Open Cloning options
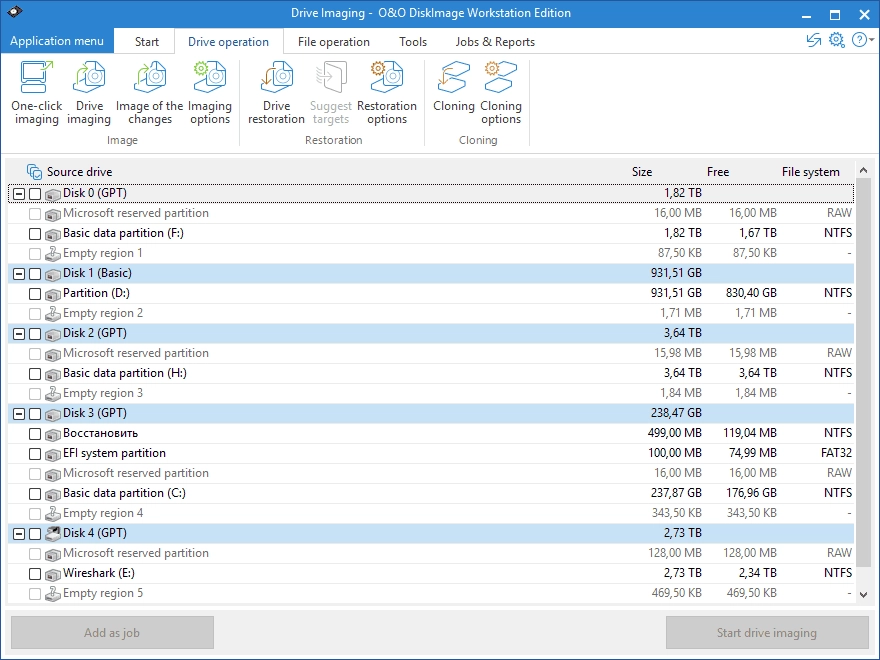Screen dimensions: 880x660 click(x=501, y=93)
